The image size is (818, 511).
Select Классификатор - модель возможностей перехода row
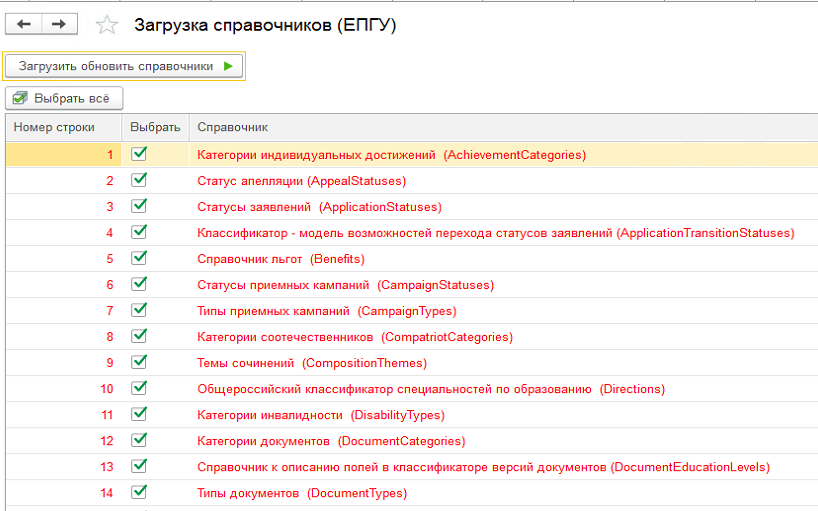pos(496,233)
